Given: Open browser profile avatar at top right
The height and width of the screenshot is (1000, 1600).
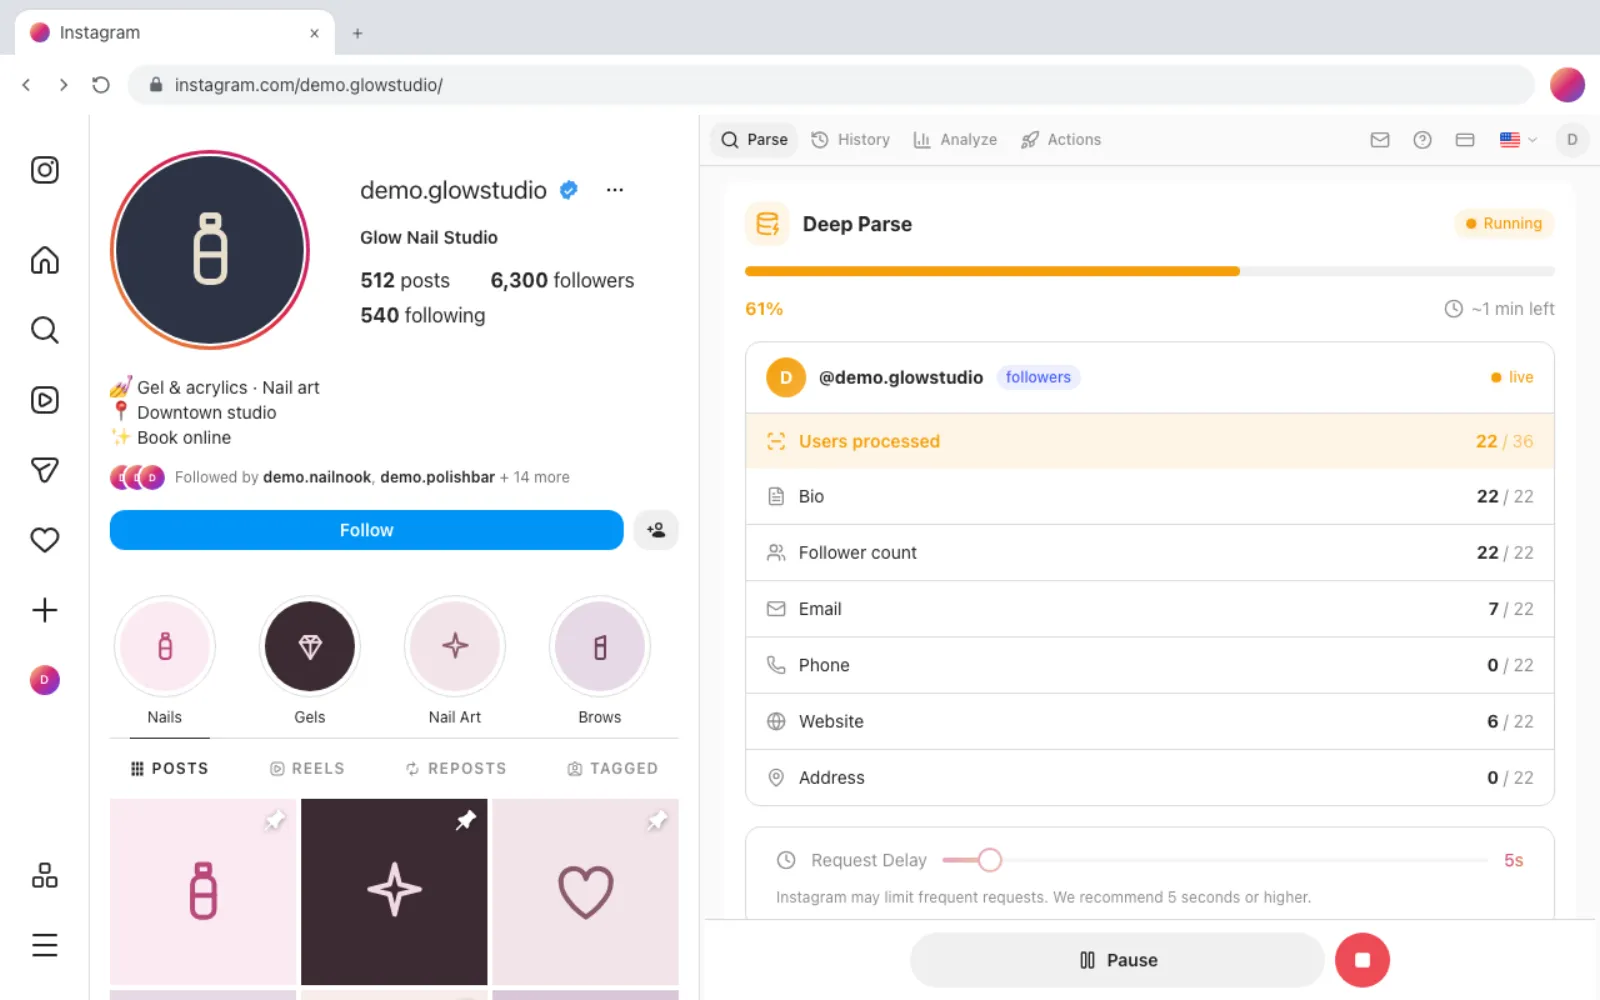Looking at the screenshot, I should click(1567, 85).
